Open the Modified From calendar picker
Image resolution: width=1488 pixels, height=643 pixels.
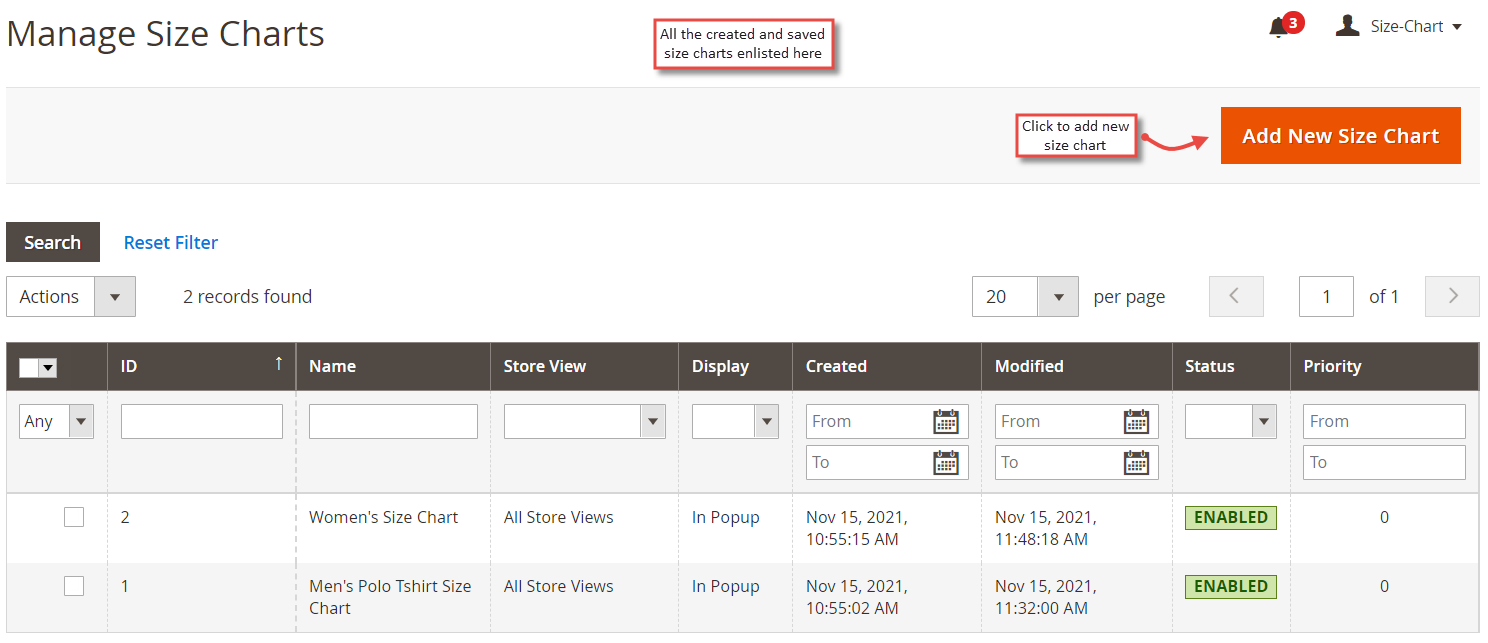click(x=1136, y=421)
